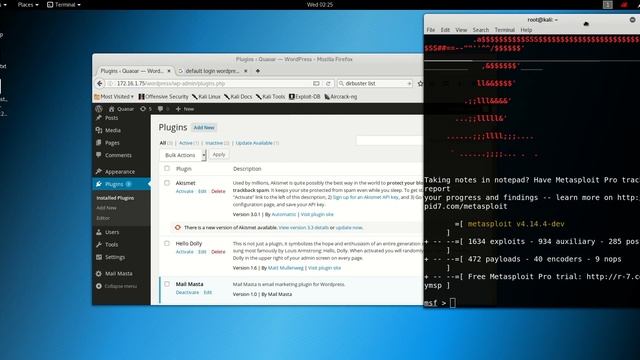This screenshot has height=360, width=640.
Task: Filter plugins by Active
Action: (x=186, y=143)
